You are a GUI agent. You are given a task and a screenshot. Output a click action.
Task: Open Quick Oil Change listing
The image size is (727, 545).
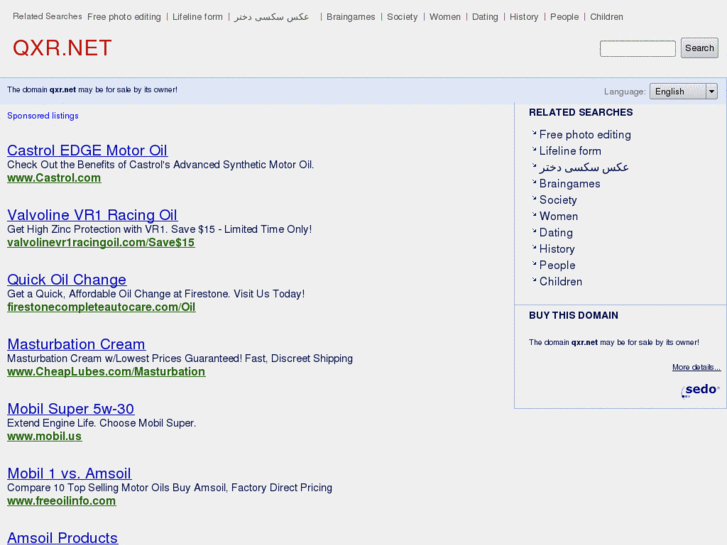tap(67, 279)
